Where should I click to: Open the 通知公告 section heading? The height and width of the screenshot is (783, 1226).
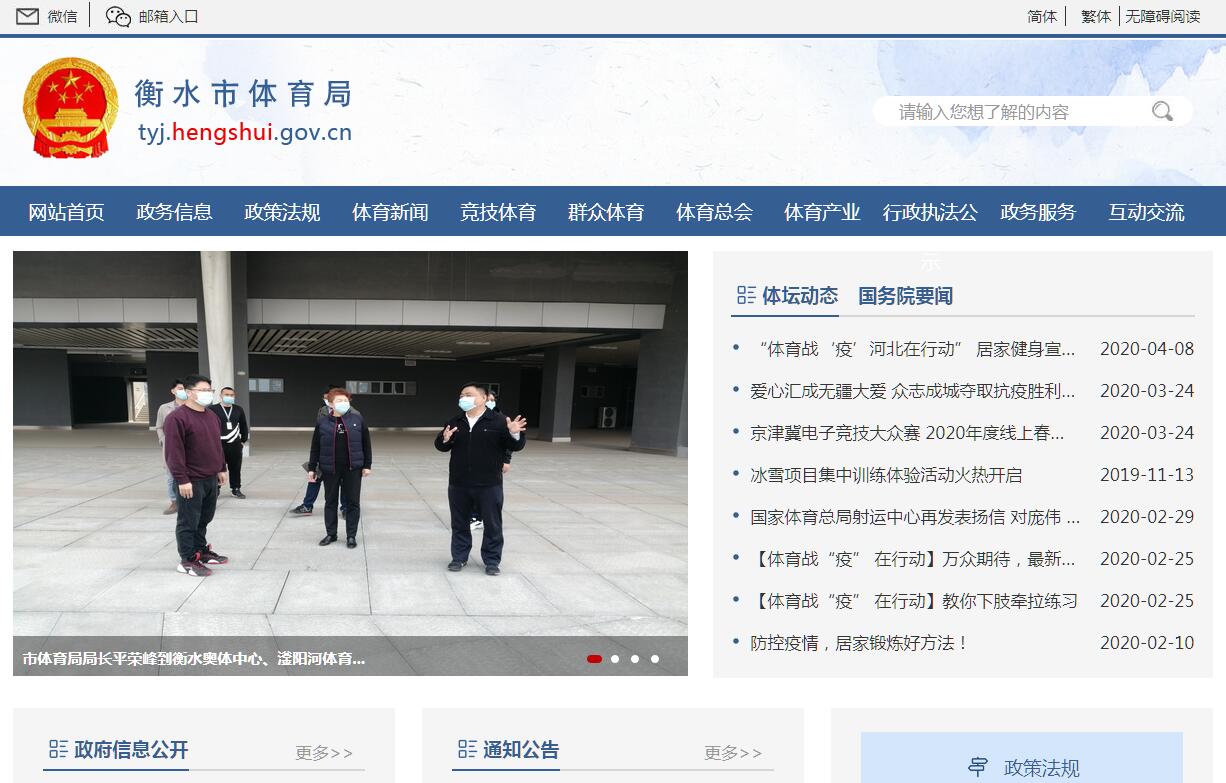point(521,750)
